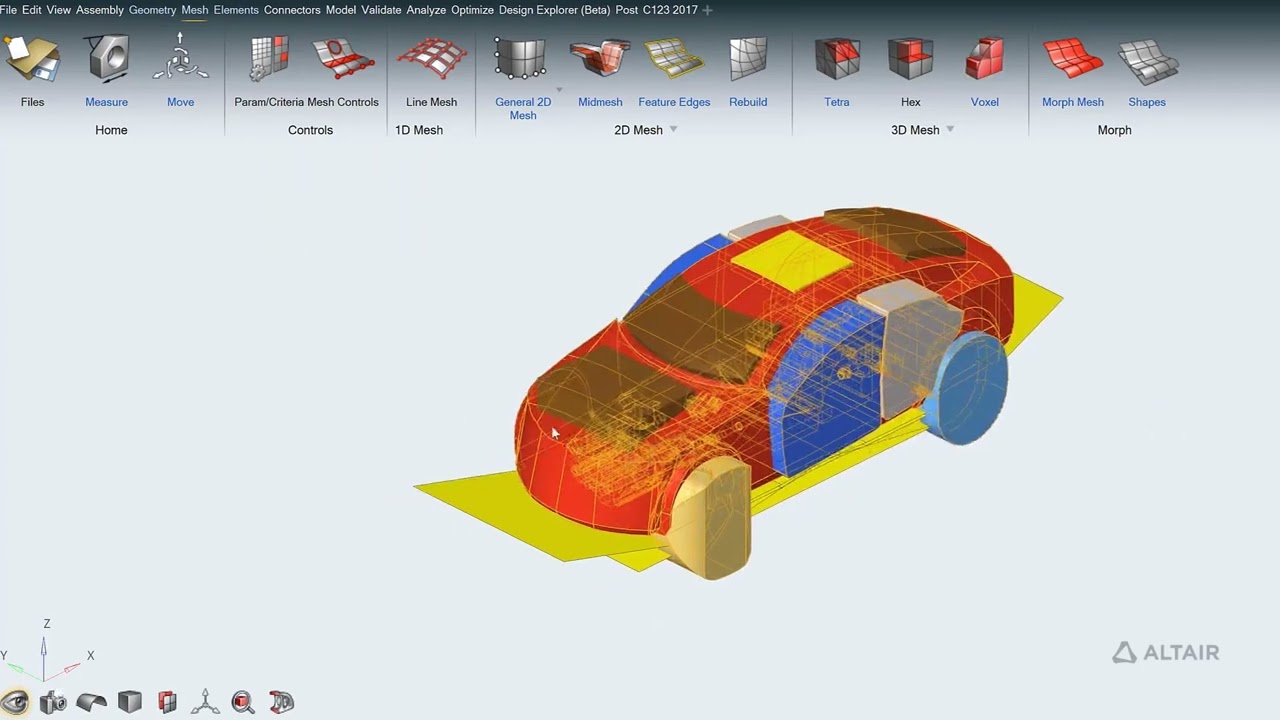Open the Design Explorer (Beta) tab
The width and height of the screenshot is (1280, 720).
554,10
